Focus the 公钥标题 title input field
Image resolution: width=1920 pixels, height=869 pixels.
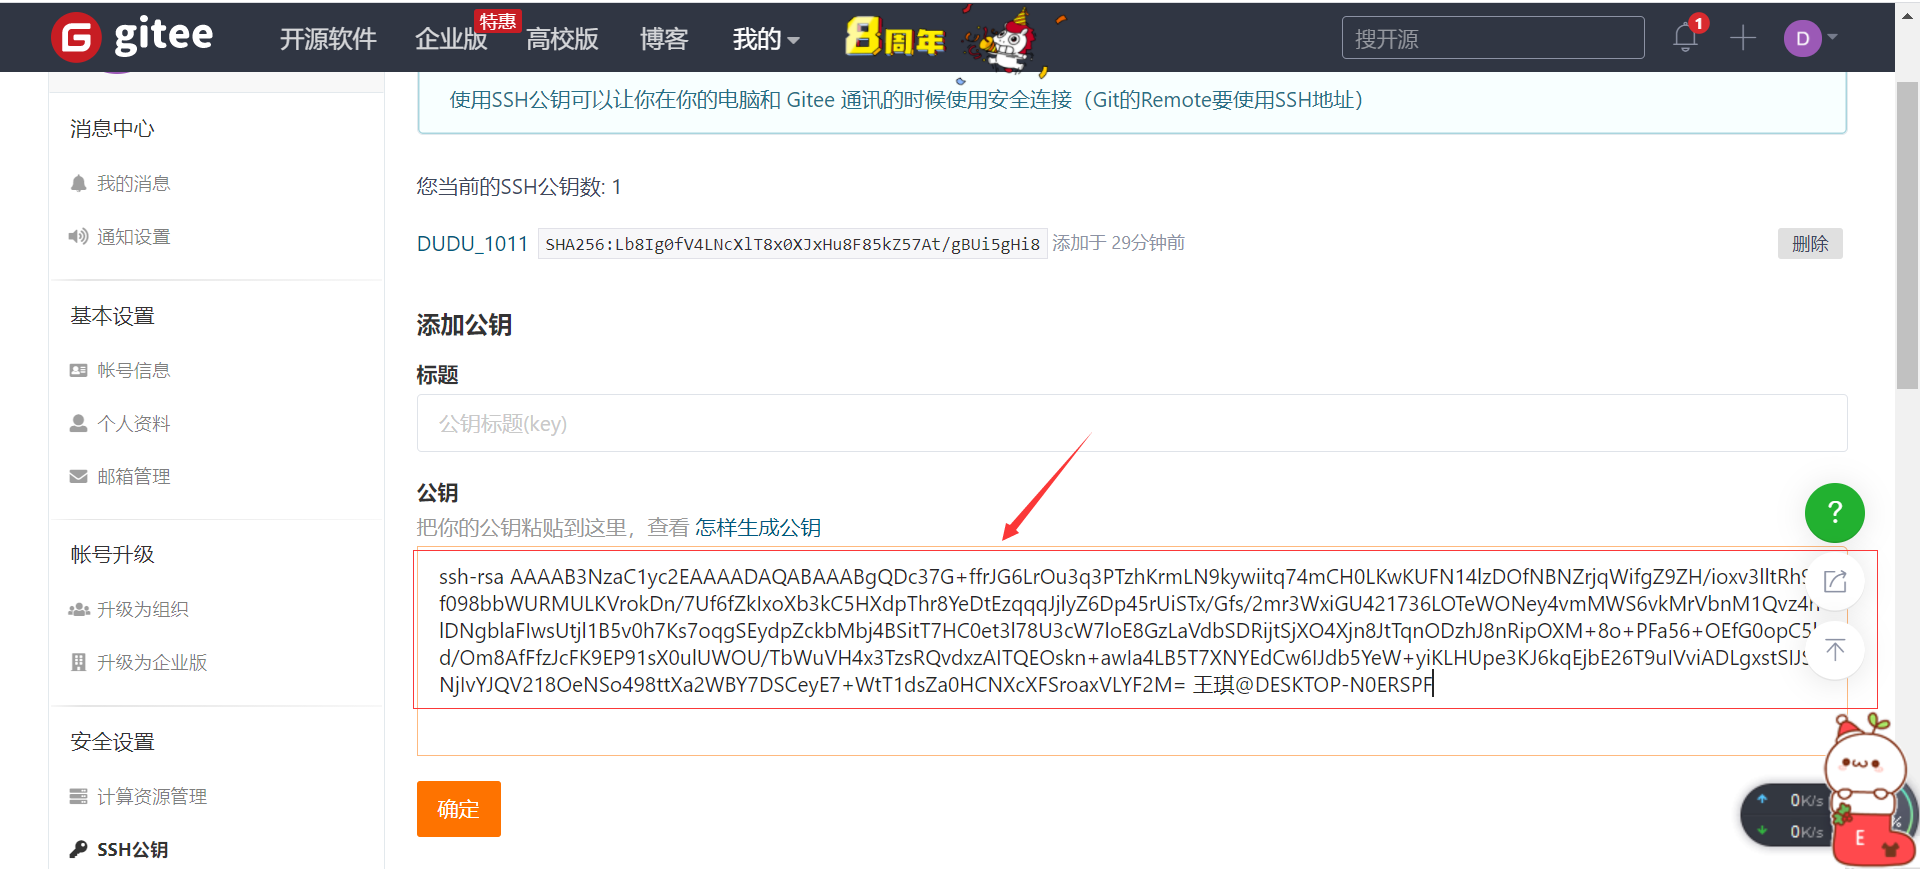click(x=1132, y=423)
